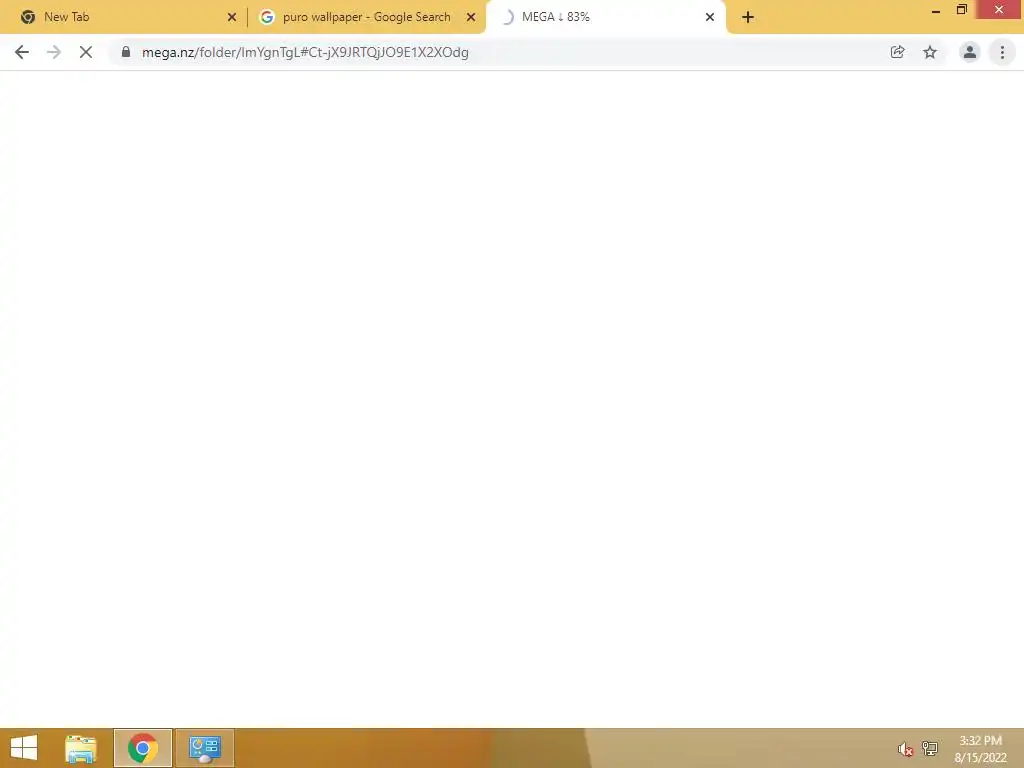Close the MEGA tab
The height and width of the screenshot is (768, 1024).
710,17
